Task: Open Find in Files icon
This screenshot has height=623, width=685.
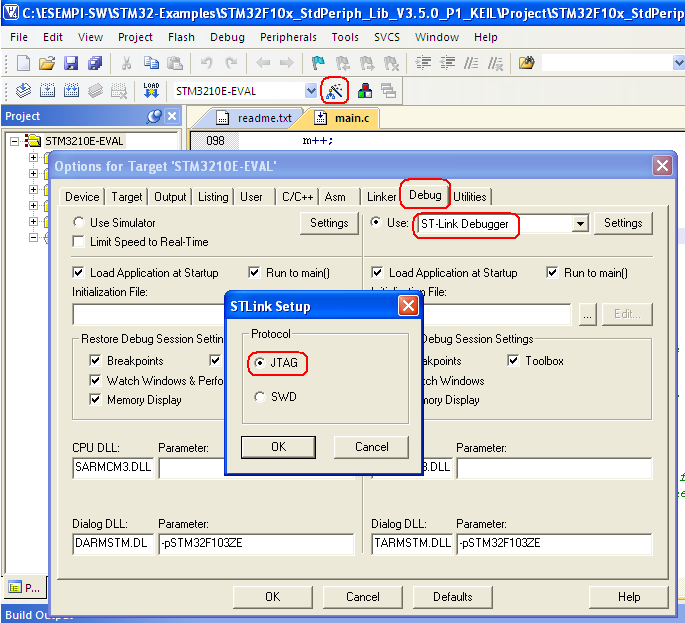Action: [526, 63]
